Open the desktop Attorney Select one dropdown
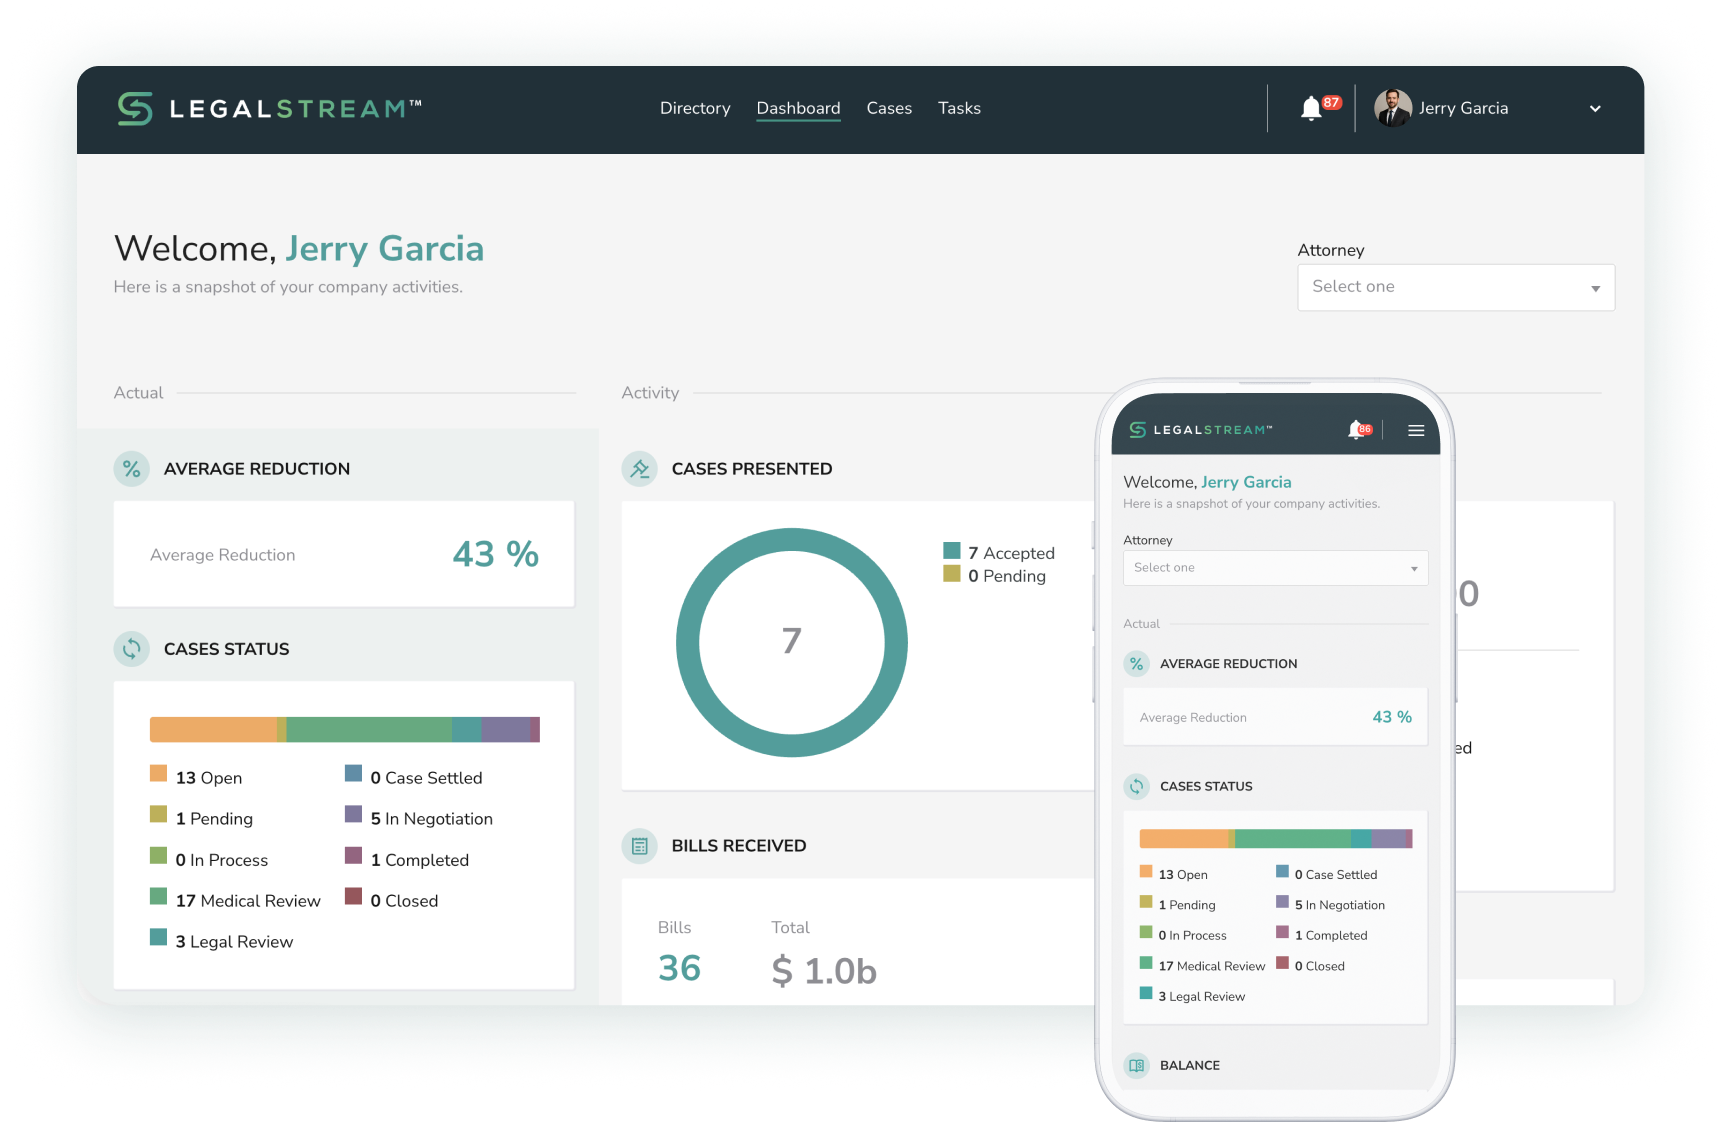The height and width of the screenshot is (1122, 1721). coord(1455,287)
